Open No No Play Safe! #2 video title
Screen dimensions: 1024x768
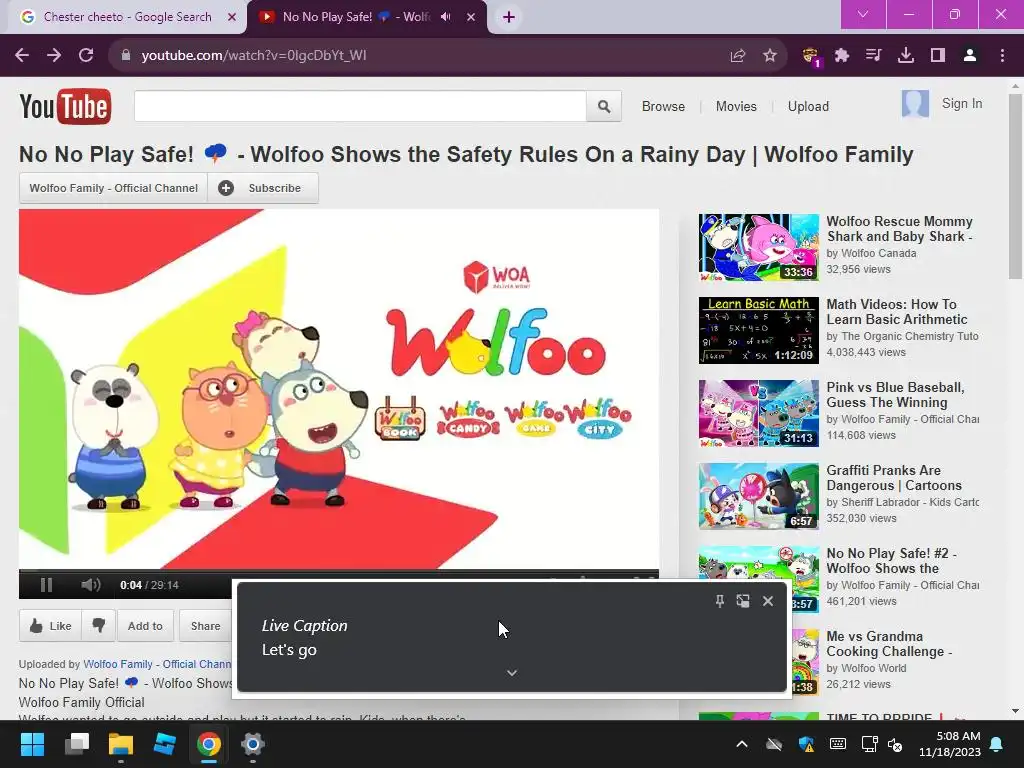[891, 560]
